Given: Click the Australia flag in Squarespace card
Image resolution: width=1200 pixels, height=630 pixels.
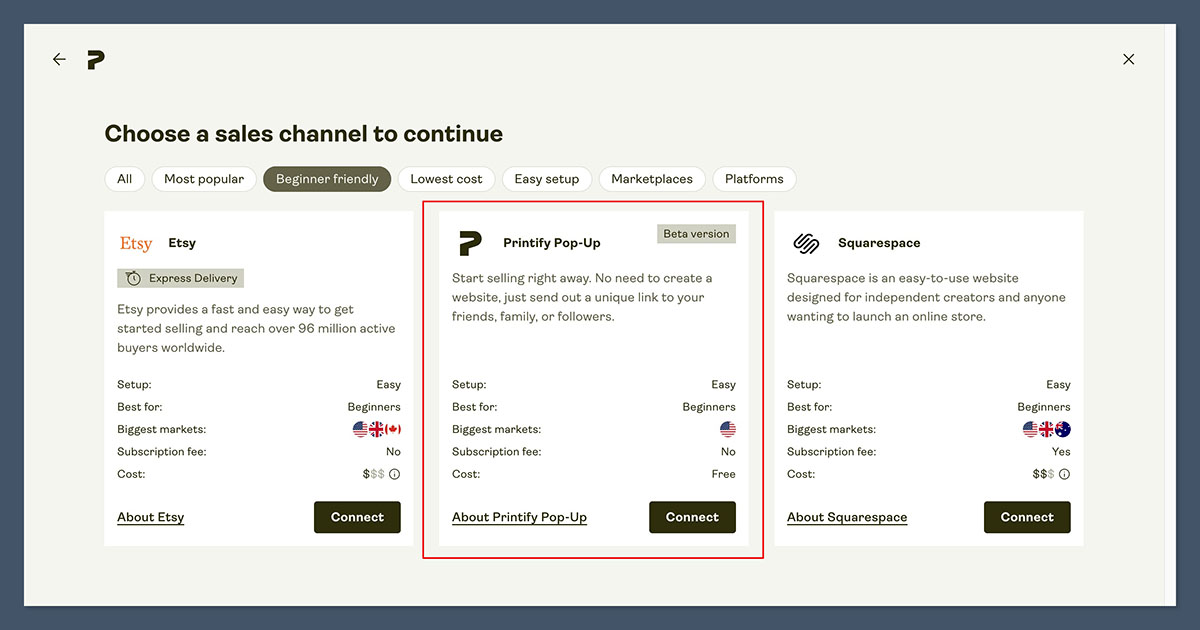Looking at the screenshot, I should 1063,430.
